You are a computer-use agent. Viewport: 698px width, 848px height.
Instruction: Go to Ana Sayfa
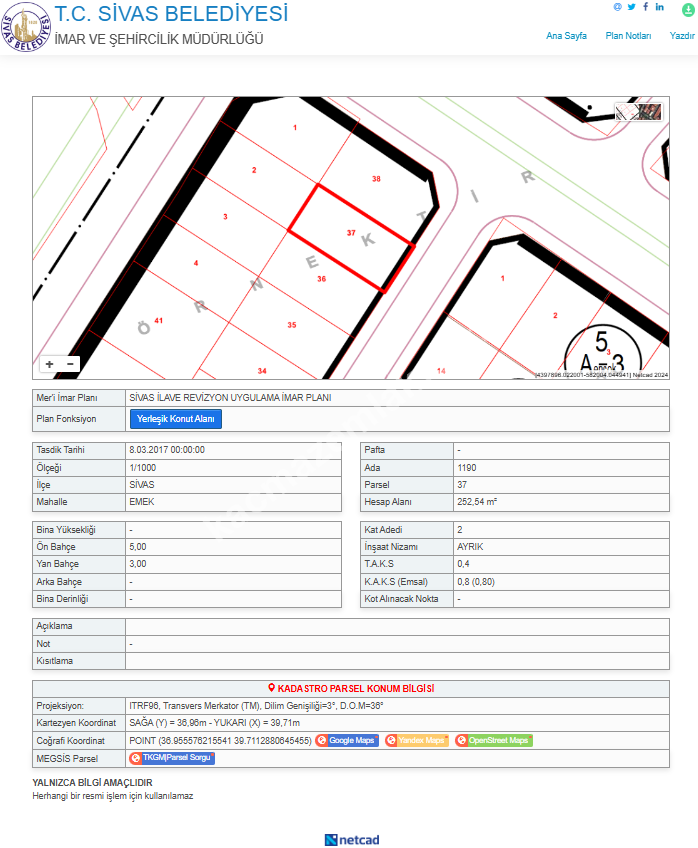566,36
